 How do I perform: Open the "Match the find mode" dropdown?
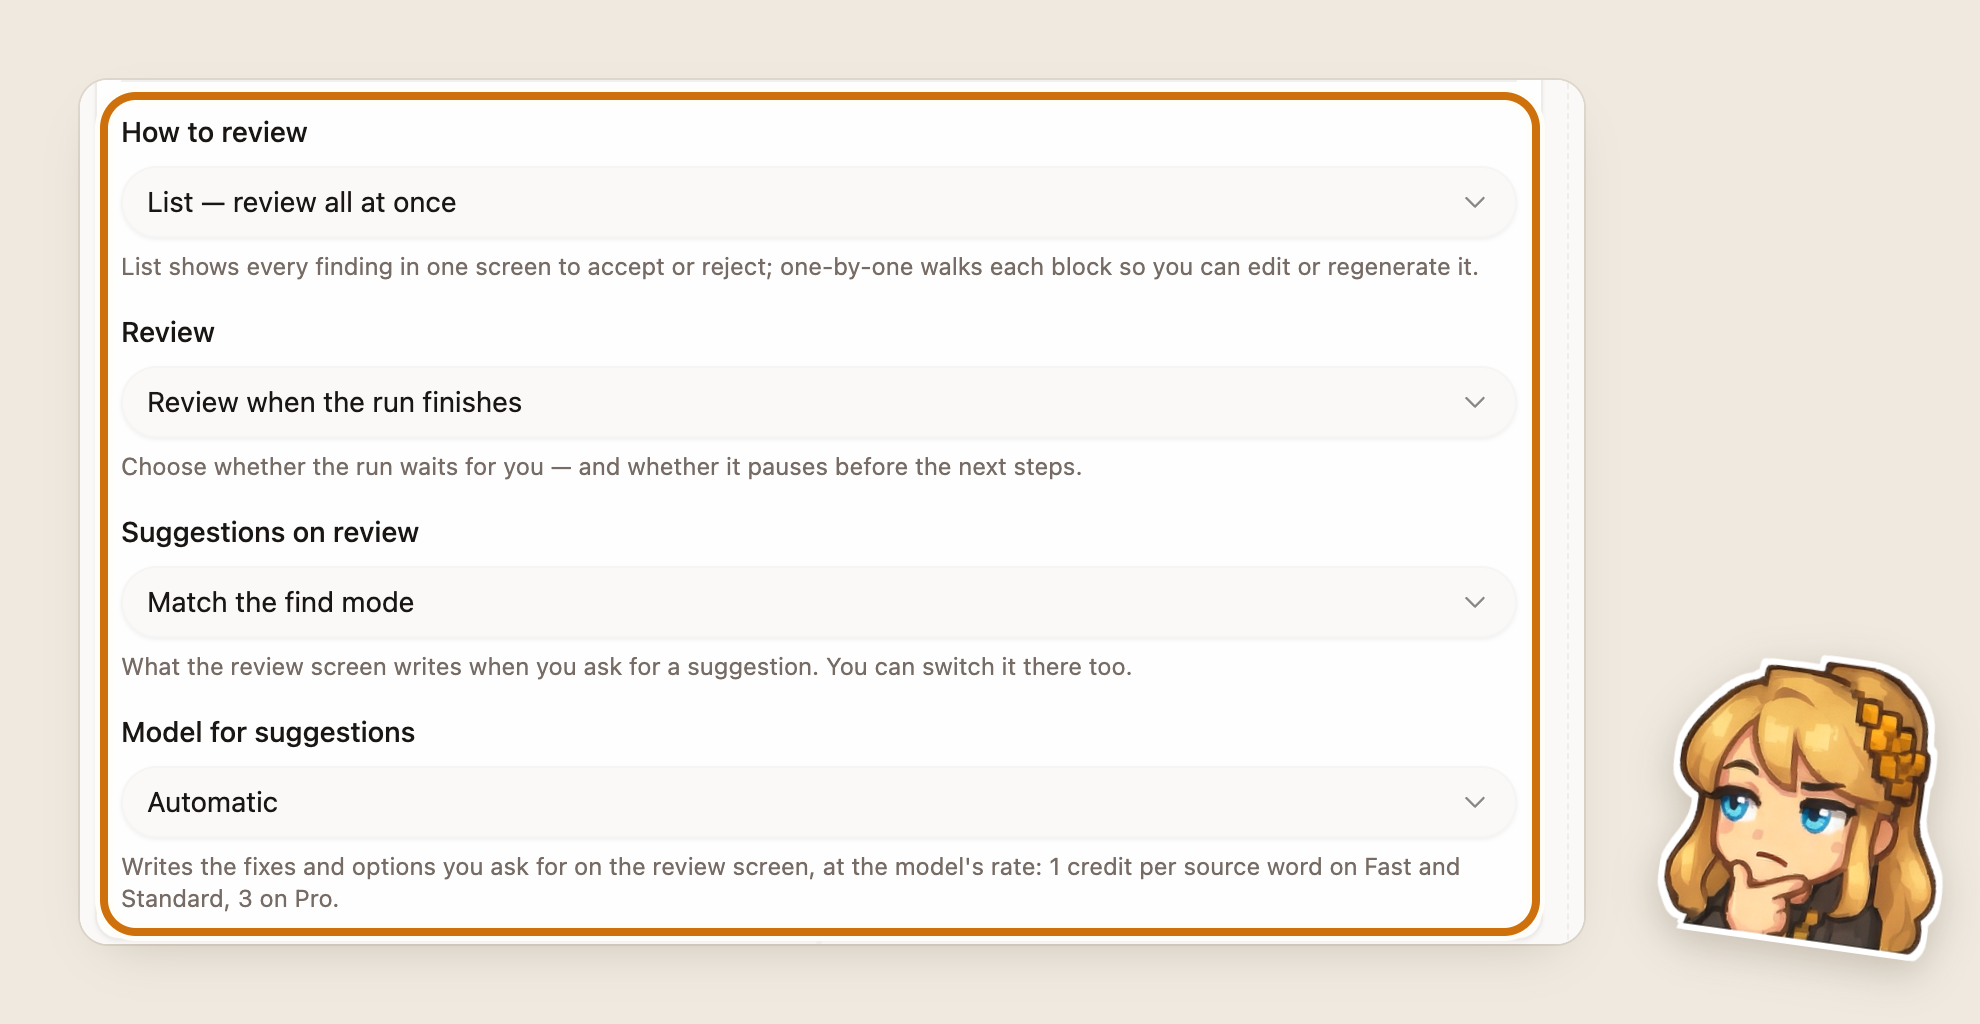pos(818,602)
